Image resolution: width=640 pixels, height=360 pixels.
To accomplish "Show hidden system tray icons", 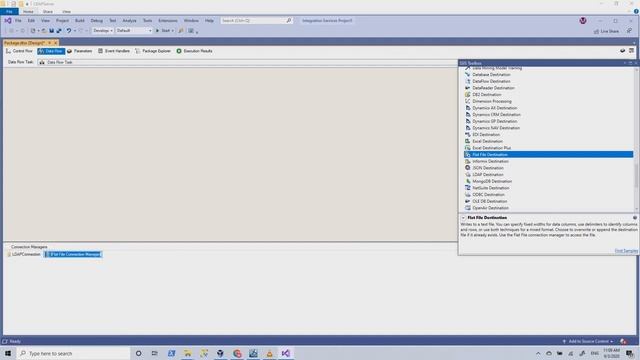I will click(538, 353).
